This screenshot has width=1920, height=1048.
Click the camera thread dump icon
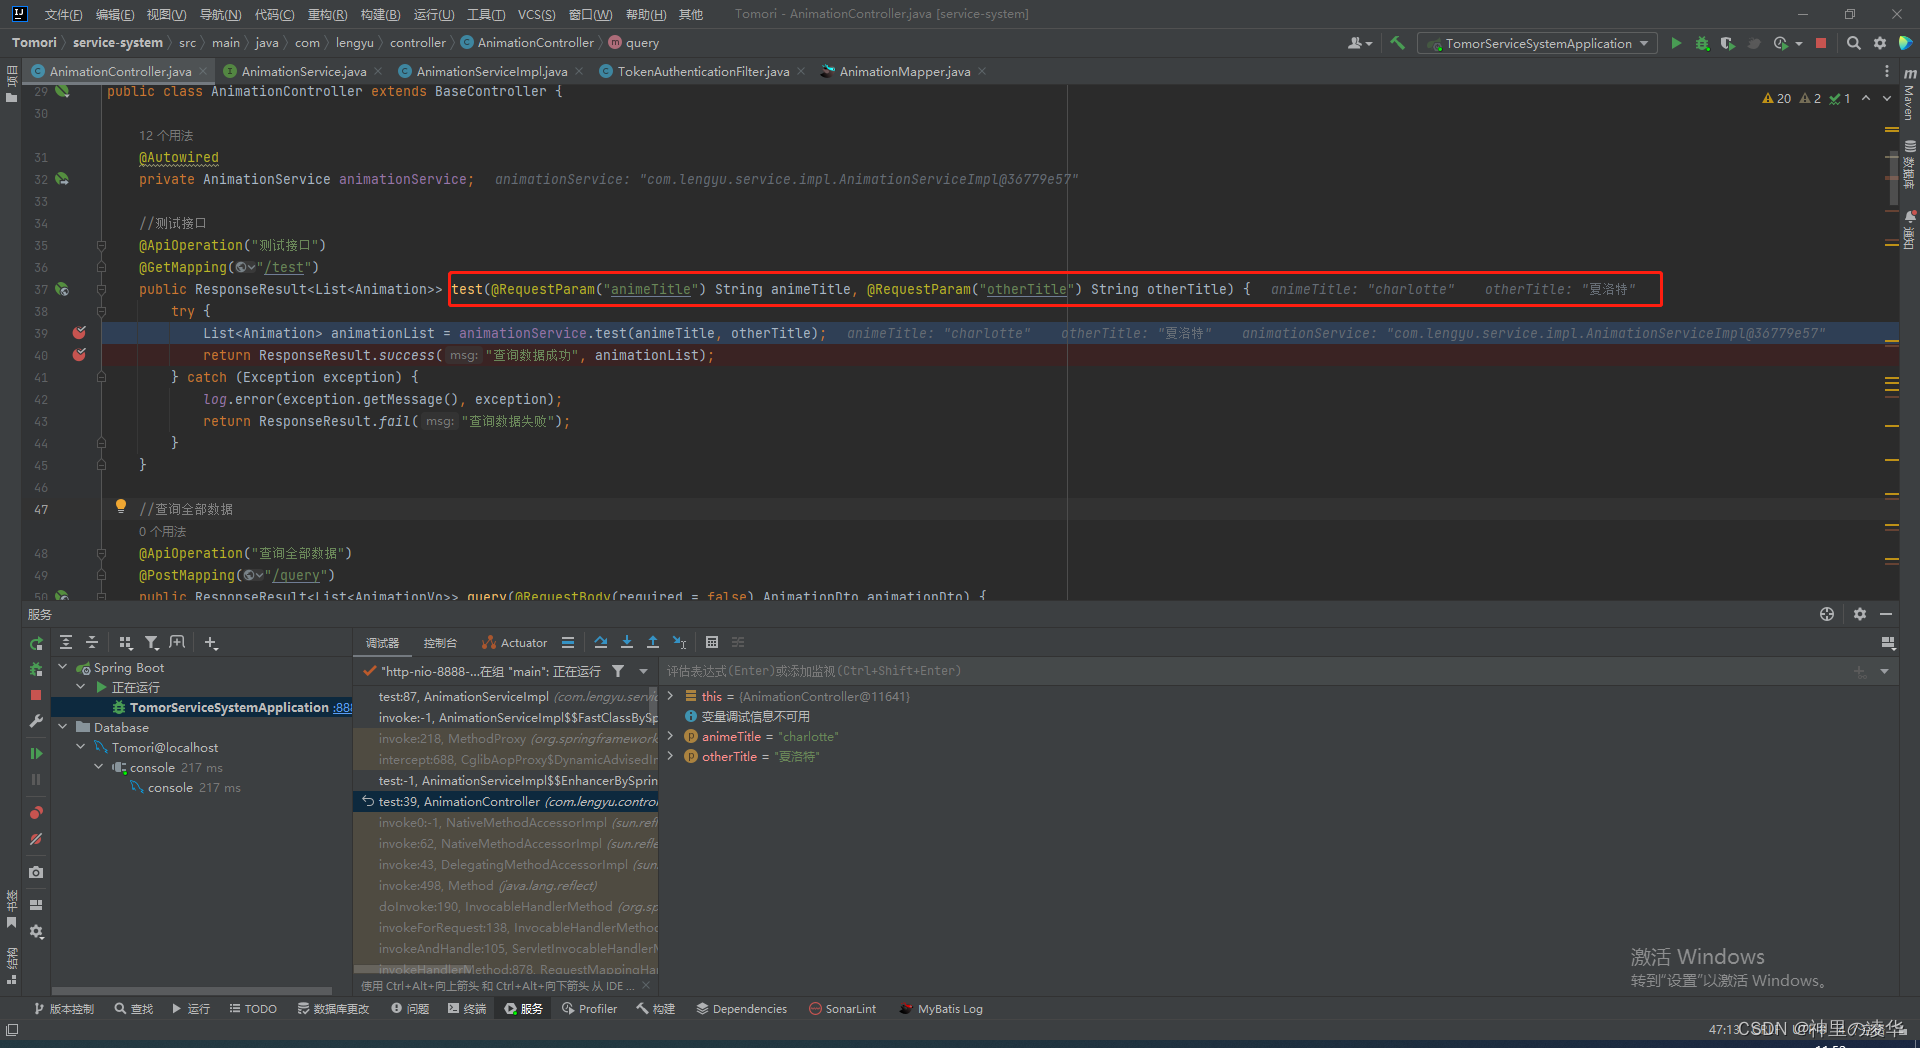[x=36, y=872]
